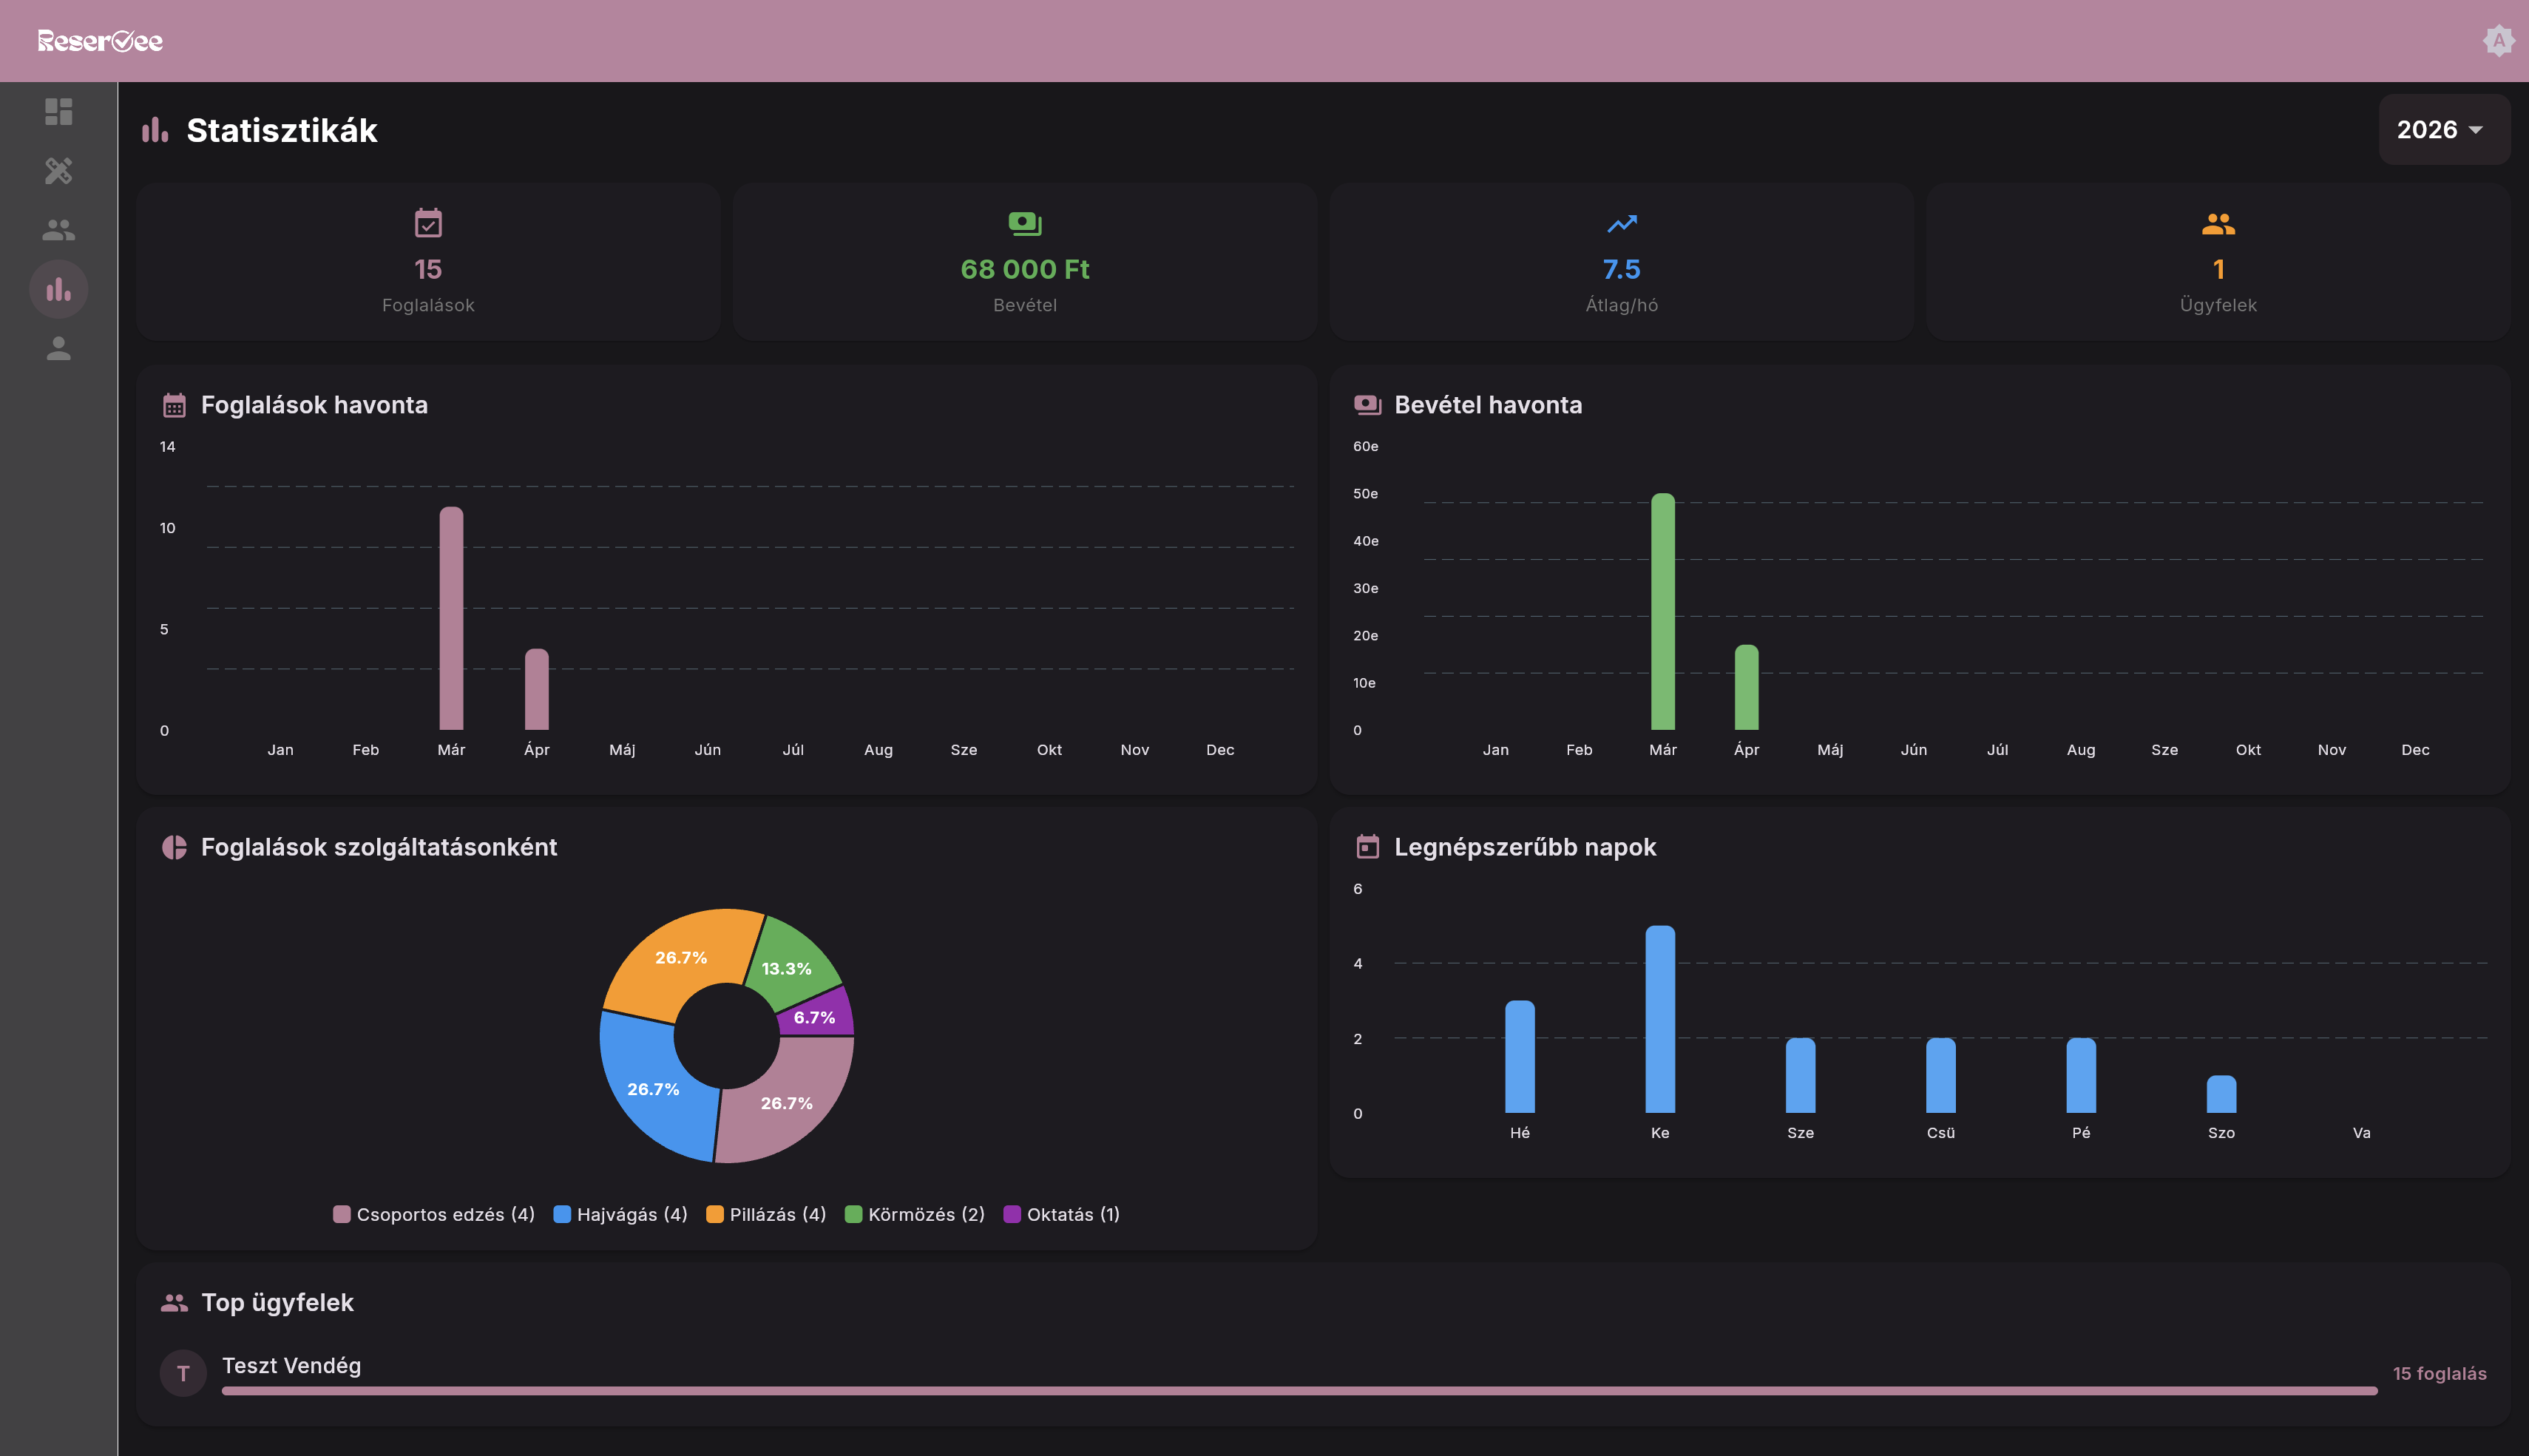Toggle Hajvágás legend item
This screenshot has width=2529, height=1456.
(x=620, y=1214)
